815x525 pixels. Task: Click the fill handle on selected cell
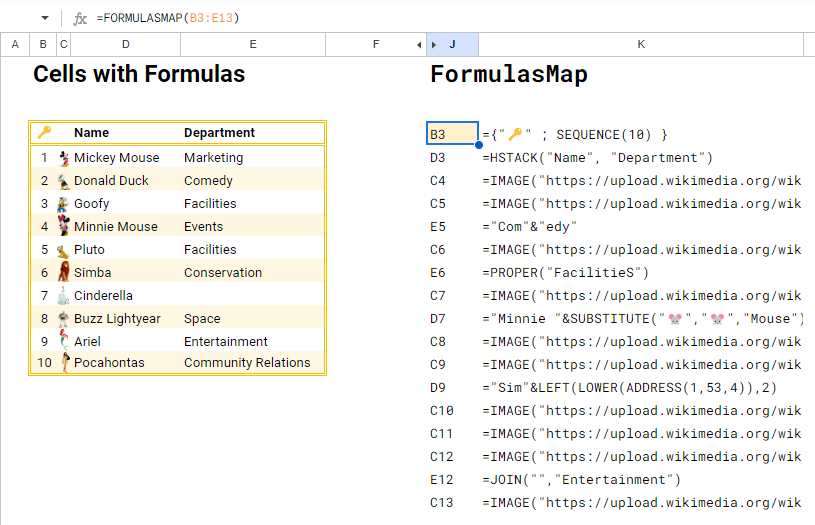click(x=479, y=145)
